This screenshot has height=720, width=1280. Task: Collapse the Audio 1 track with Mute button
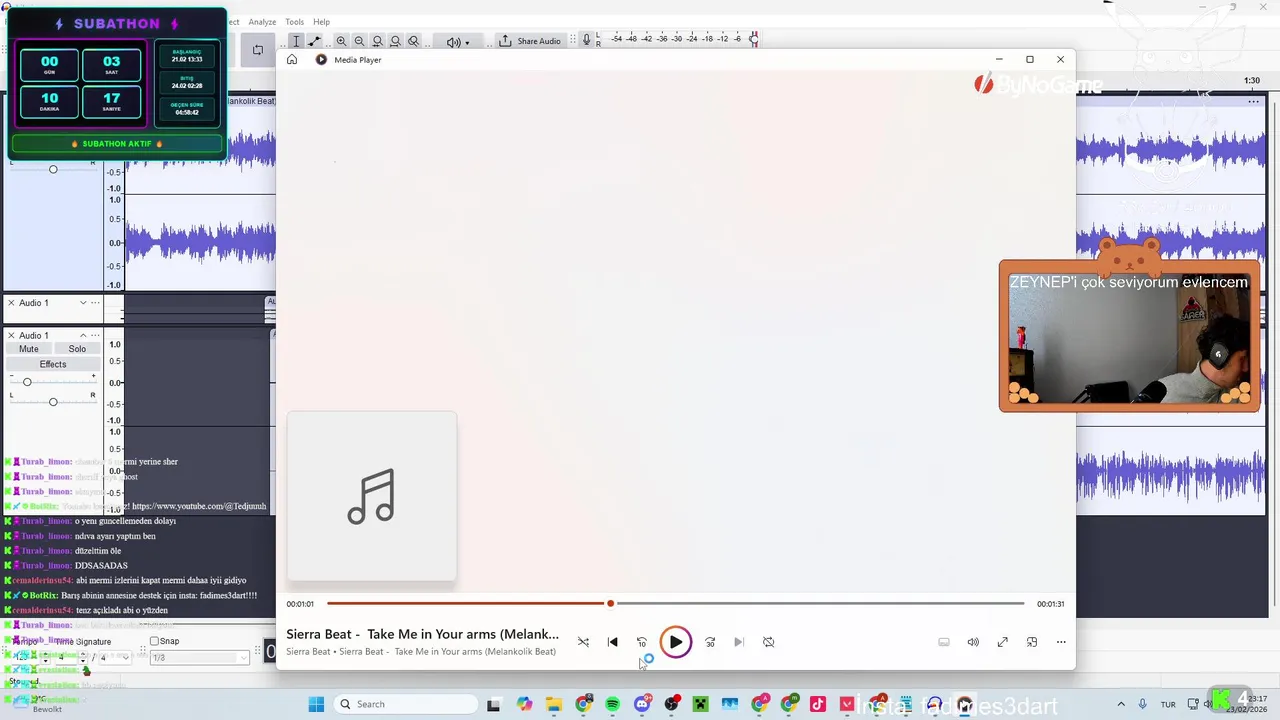[83, 336]
